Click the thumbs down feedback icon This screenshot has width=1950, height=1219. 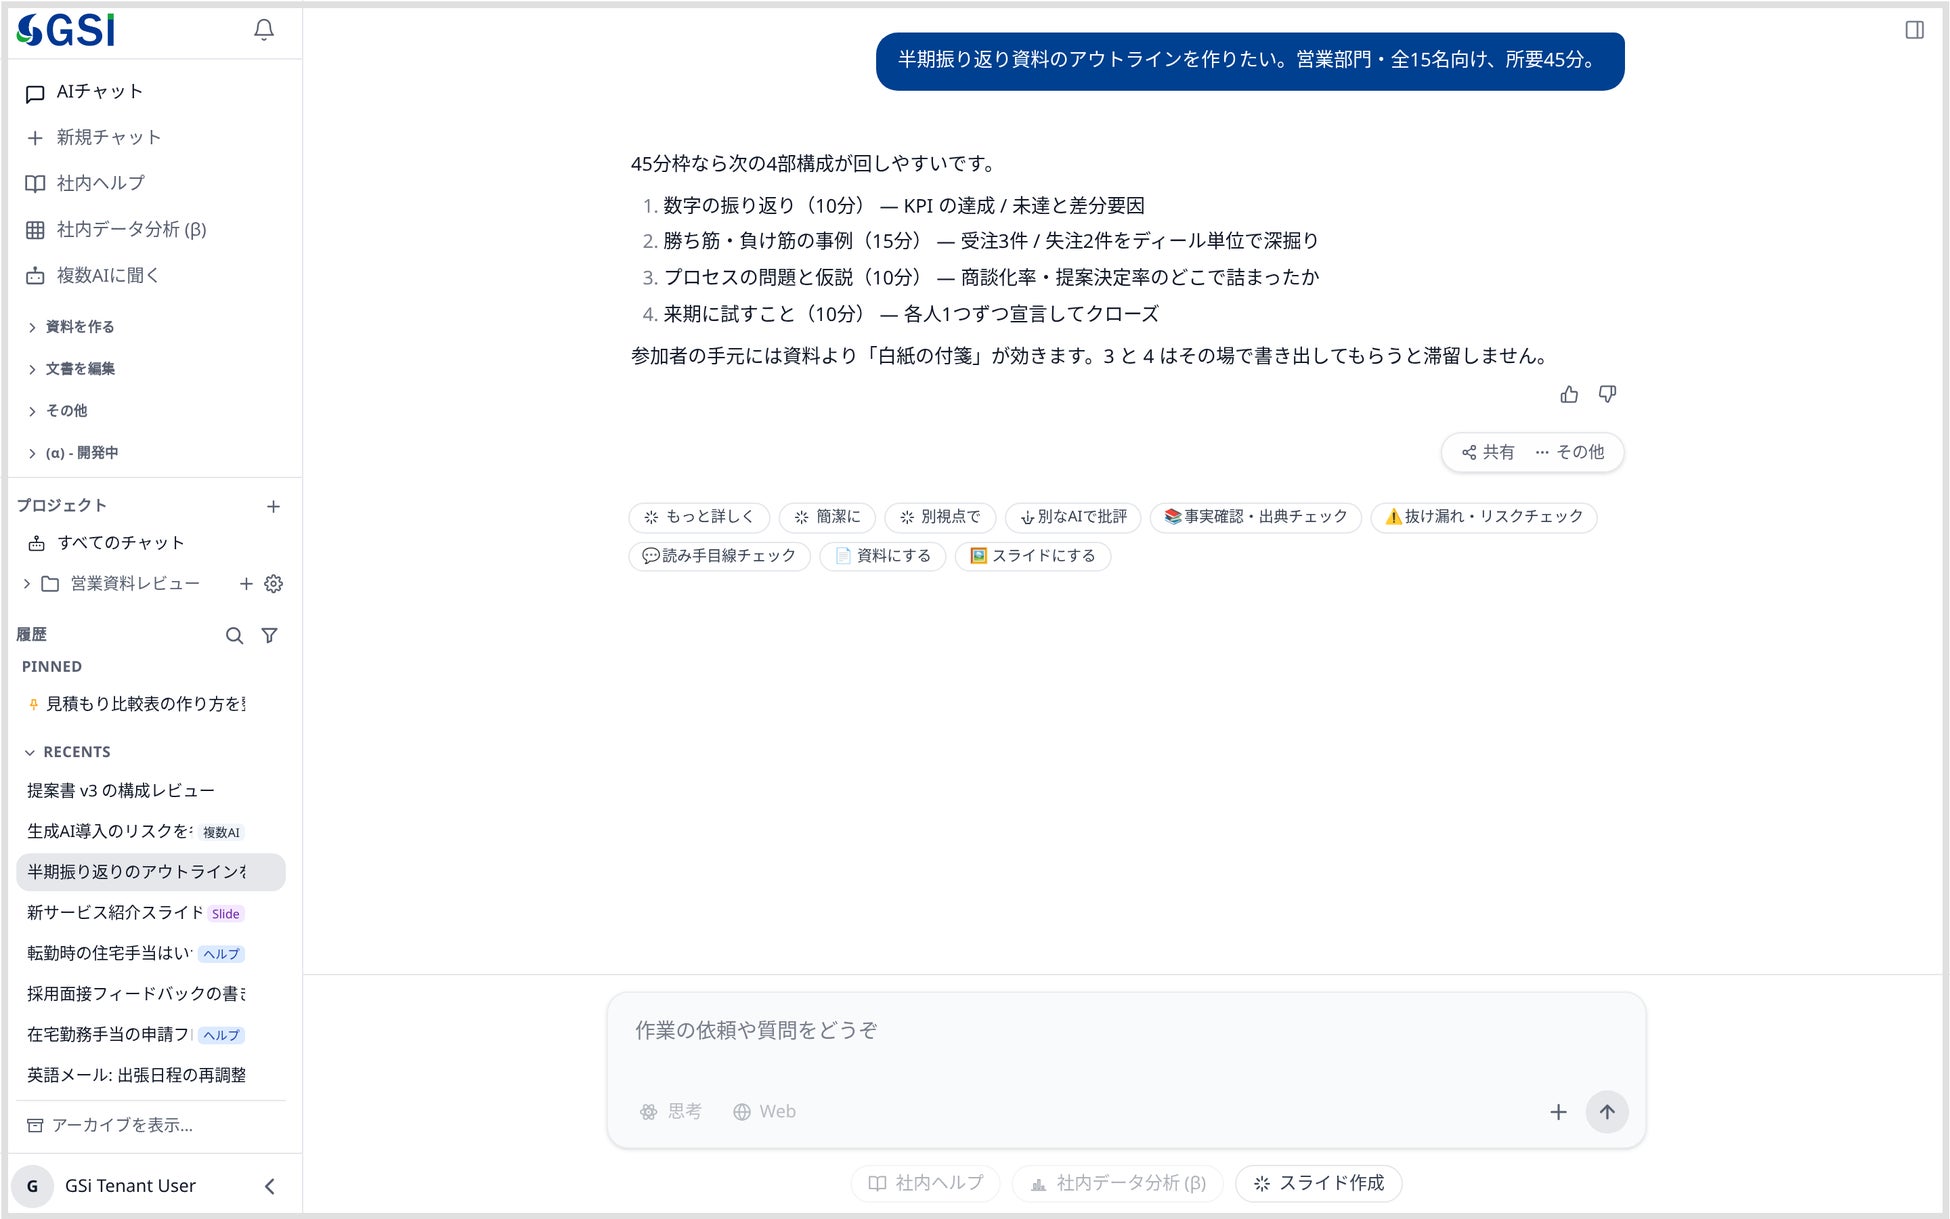[x=1607, y=395]
